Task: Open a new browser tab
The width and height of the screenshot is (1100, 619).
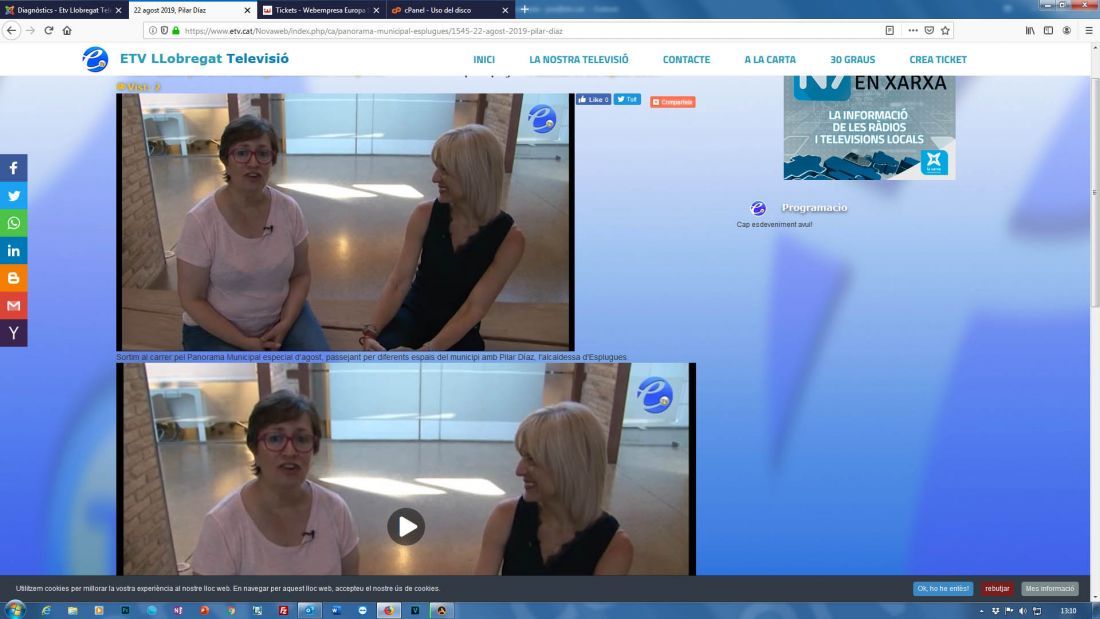Action: pos(524,10)
